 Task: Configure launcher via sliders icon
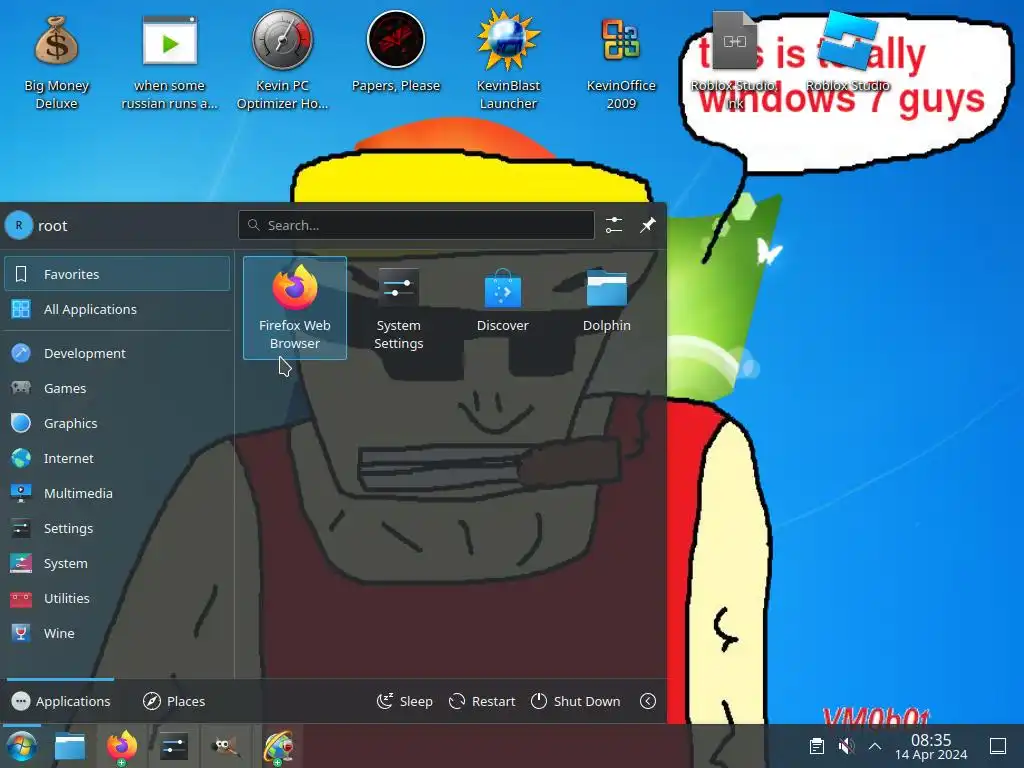click(x=614, y=225)
